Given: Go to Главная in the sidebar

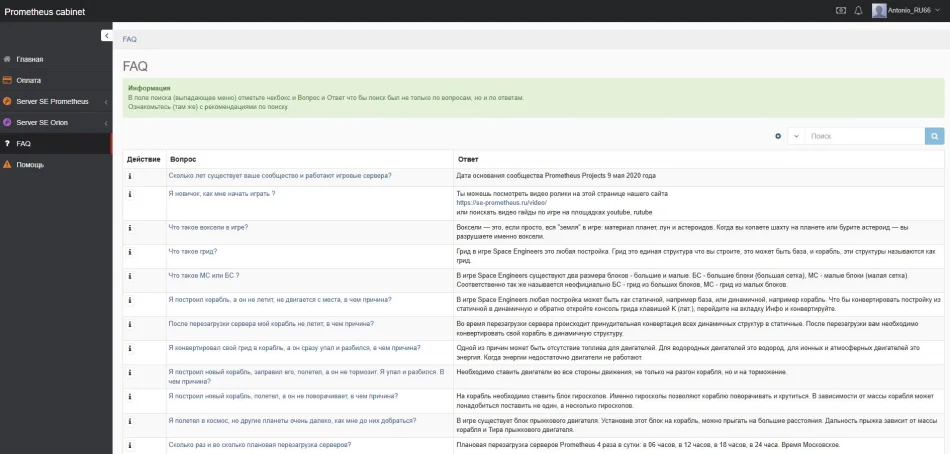Looking at the screenshot, I should [30, 59].
